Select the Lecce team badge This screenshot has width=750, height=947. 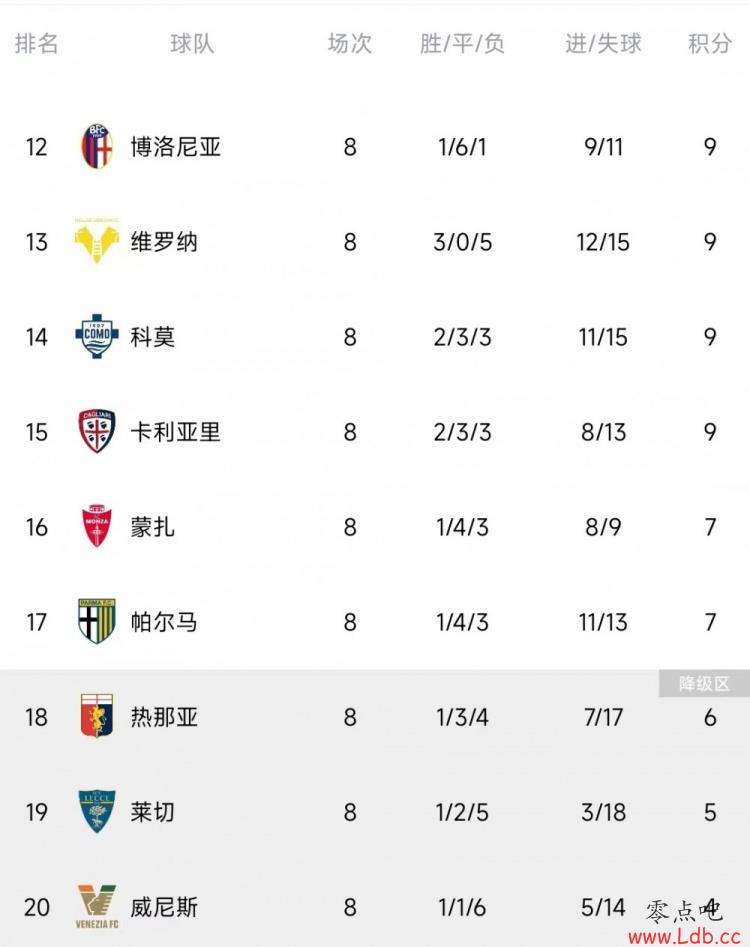(x=97, y=812)
